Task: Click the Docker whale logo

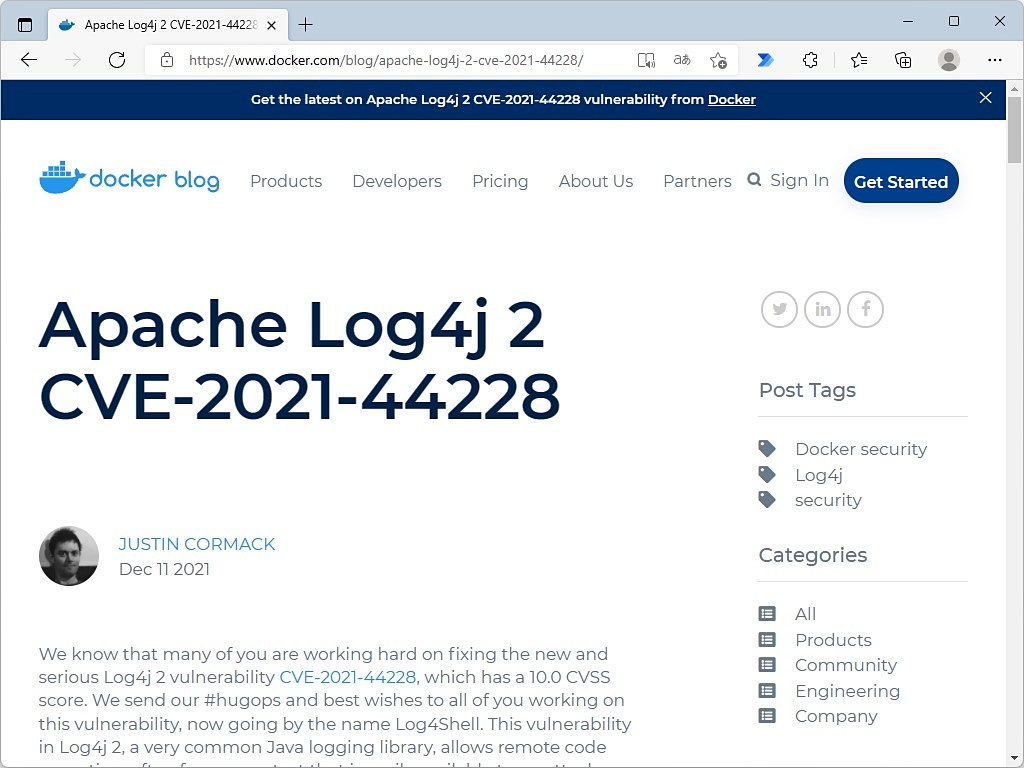Action: (62, 178)
